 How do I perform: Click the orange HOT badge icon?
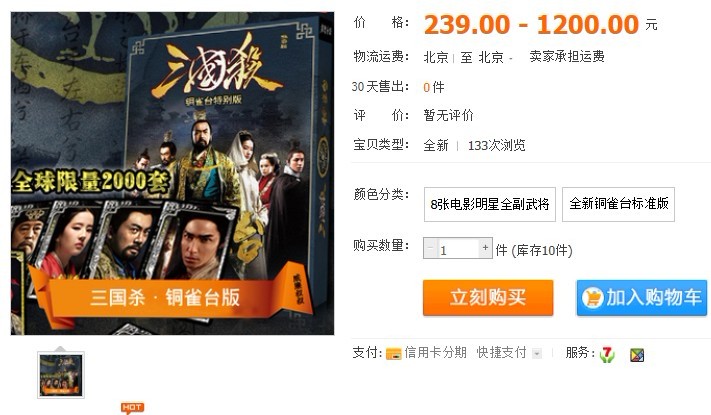132,408
